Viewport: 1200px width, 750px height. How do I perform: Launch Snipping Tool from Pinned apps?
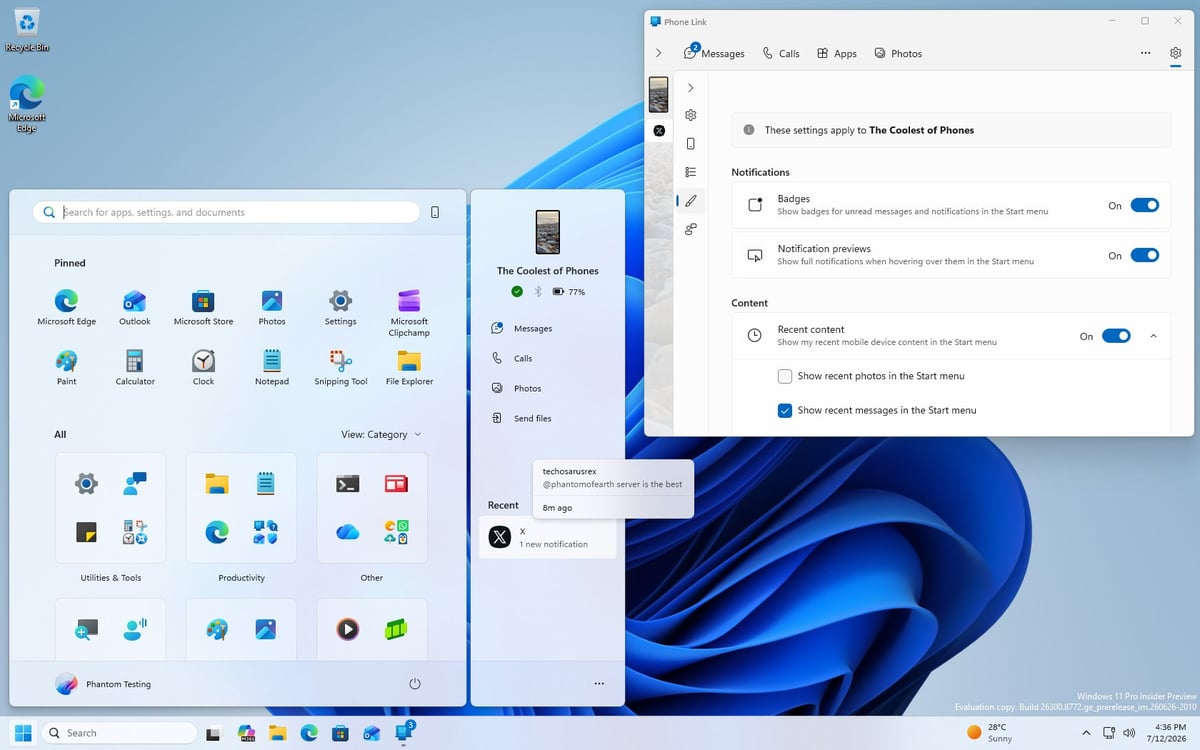340,367
